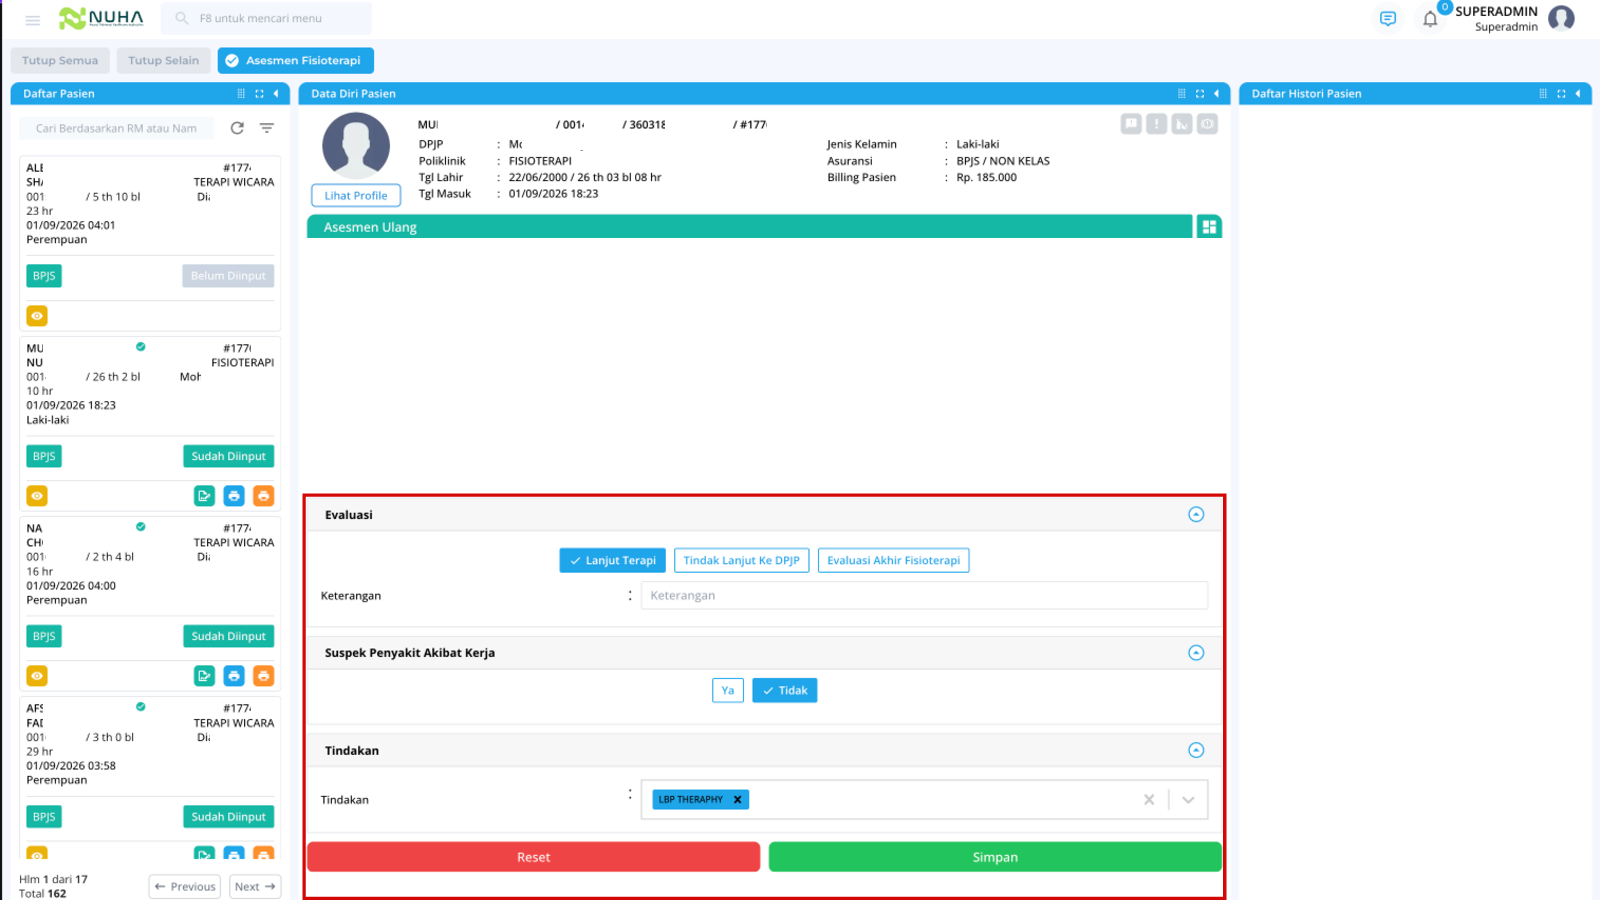Image resolution: width=1600 pixels, height=900 pixels.
Task: Click orange print icon on the NA patient card
Action: [264, 676]
